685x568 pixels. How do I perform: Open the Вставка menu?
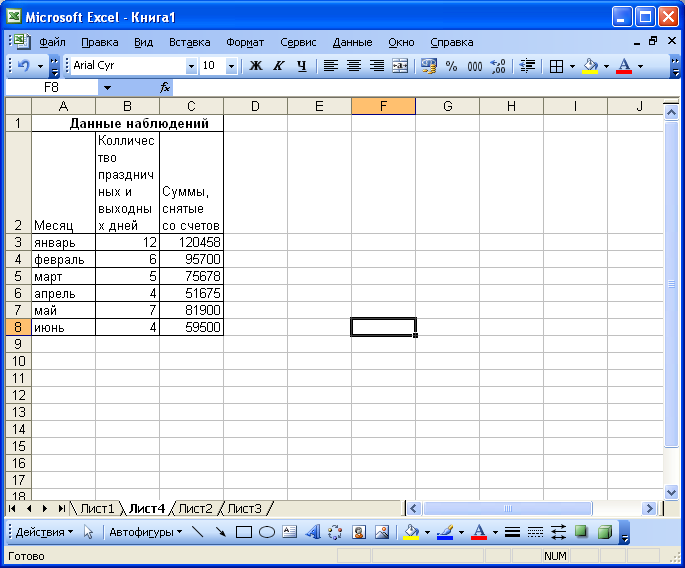(x=190, y=42)
